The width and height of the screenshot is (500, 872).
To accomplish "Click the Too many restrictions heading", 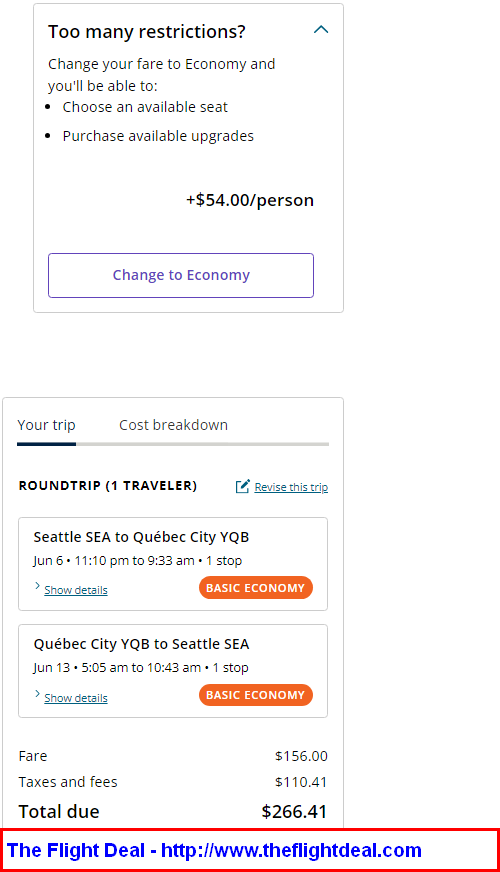I will pos(147,32).
